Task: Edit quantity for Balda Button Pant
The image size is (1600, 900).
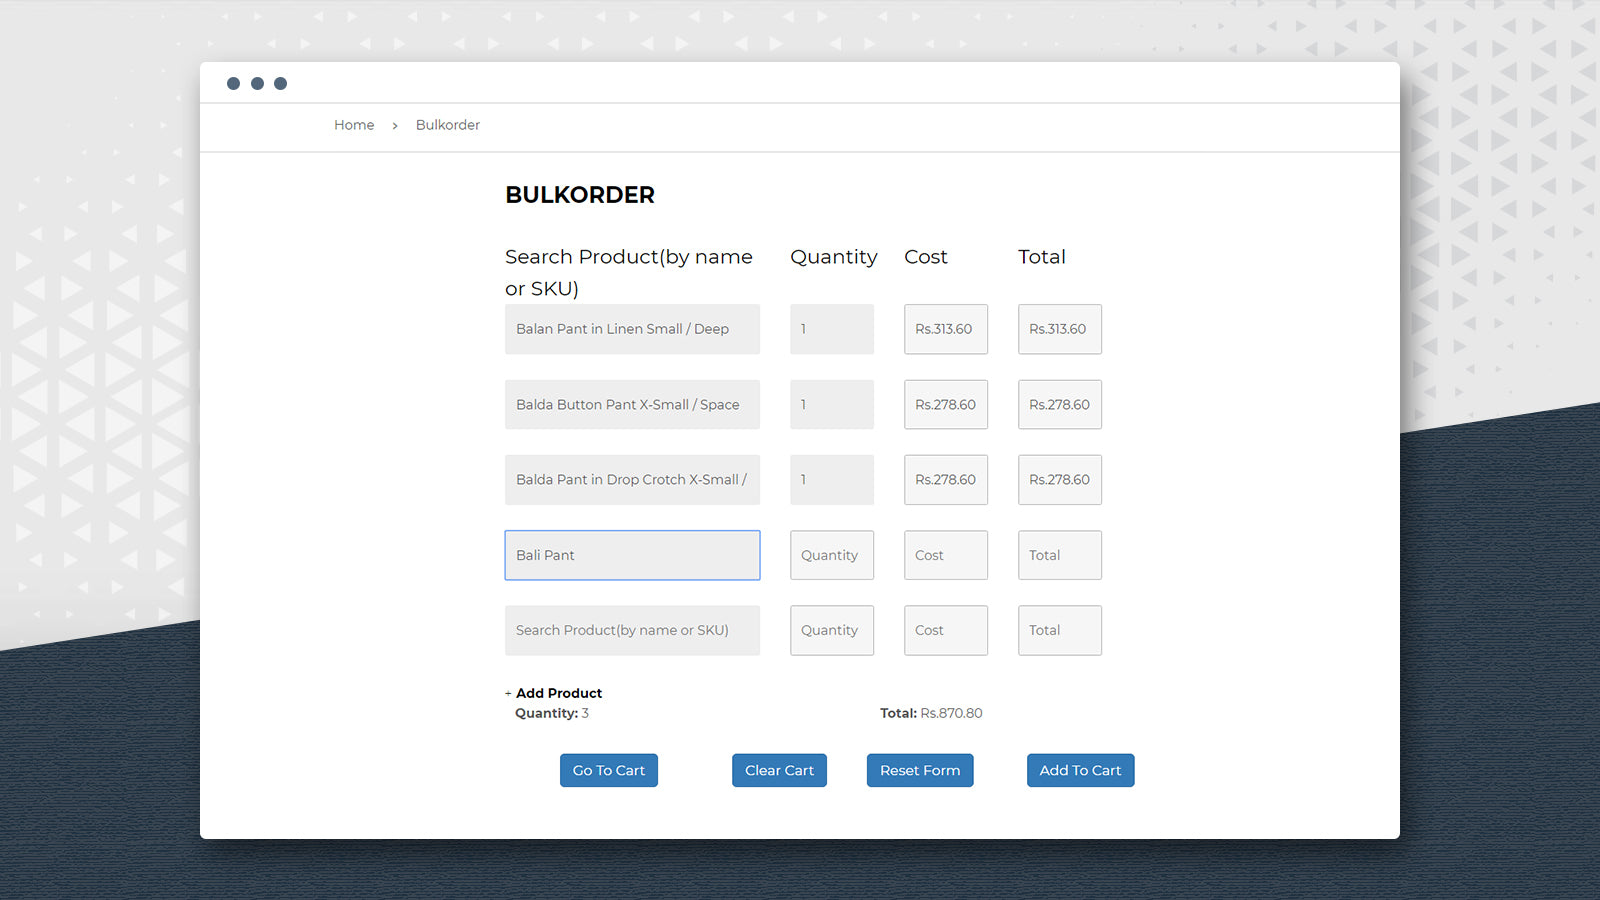Action: coord(831,404)
